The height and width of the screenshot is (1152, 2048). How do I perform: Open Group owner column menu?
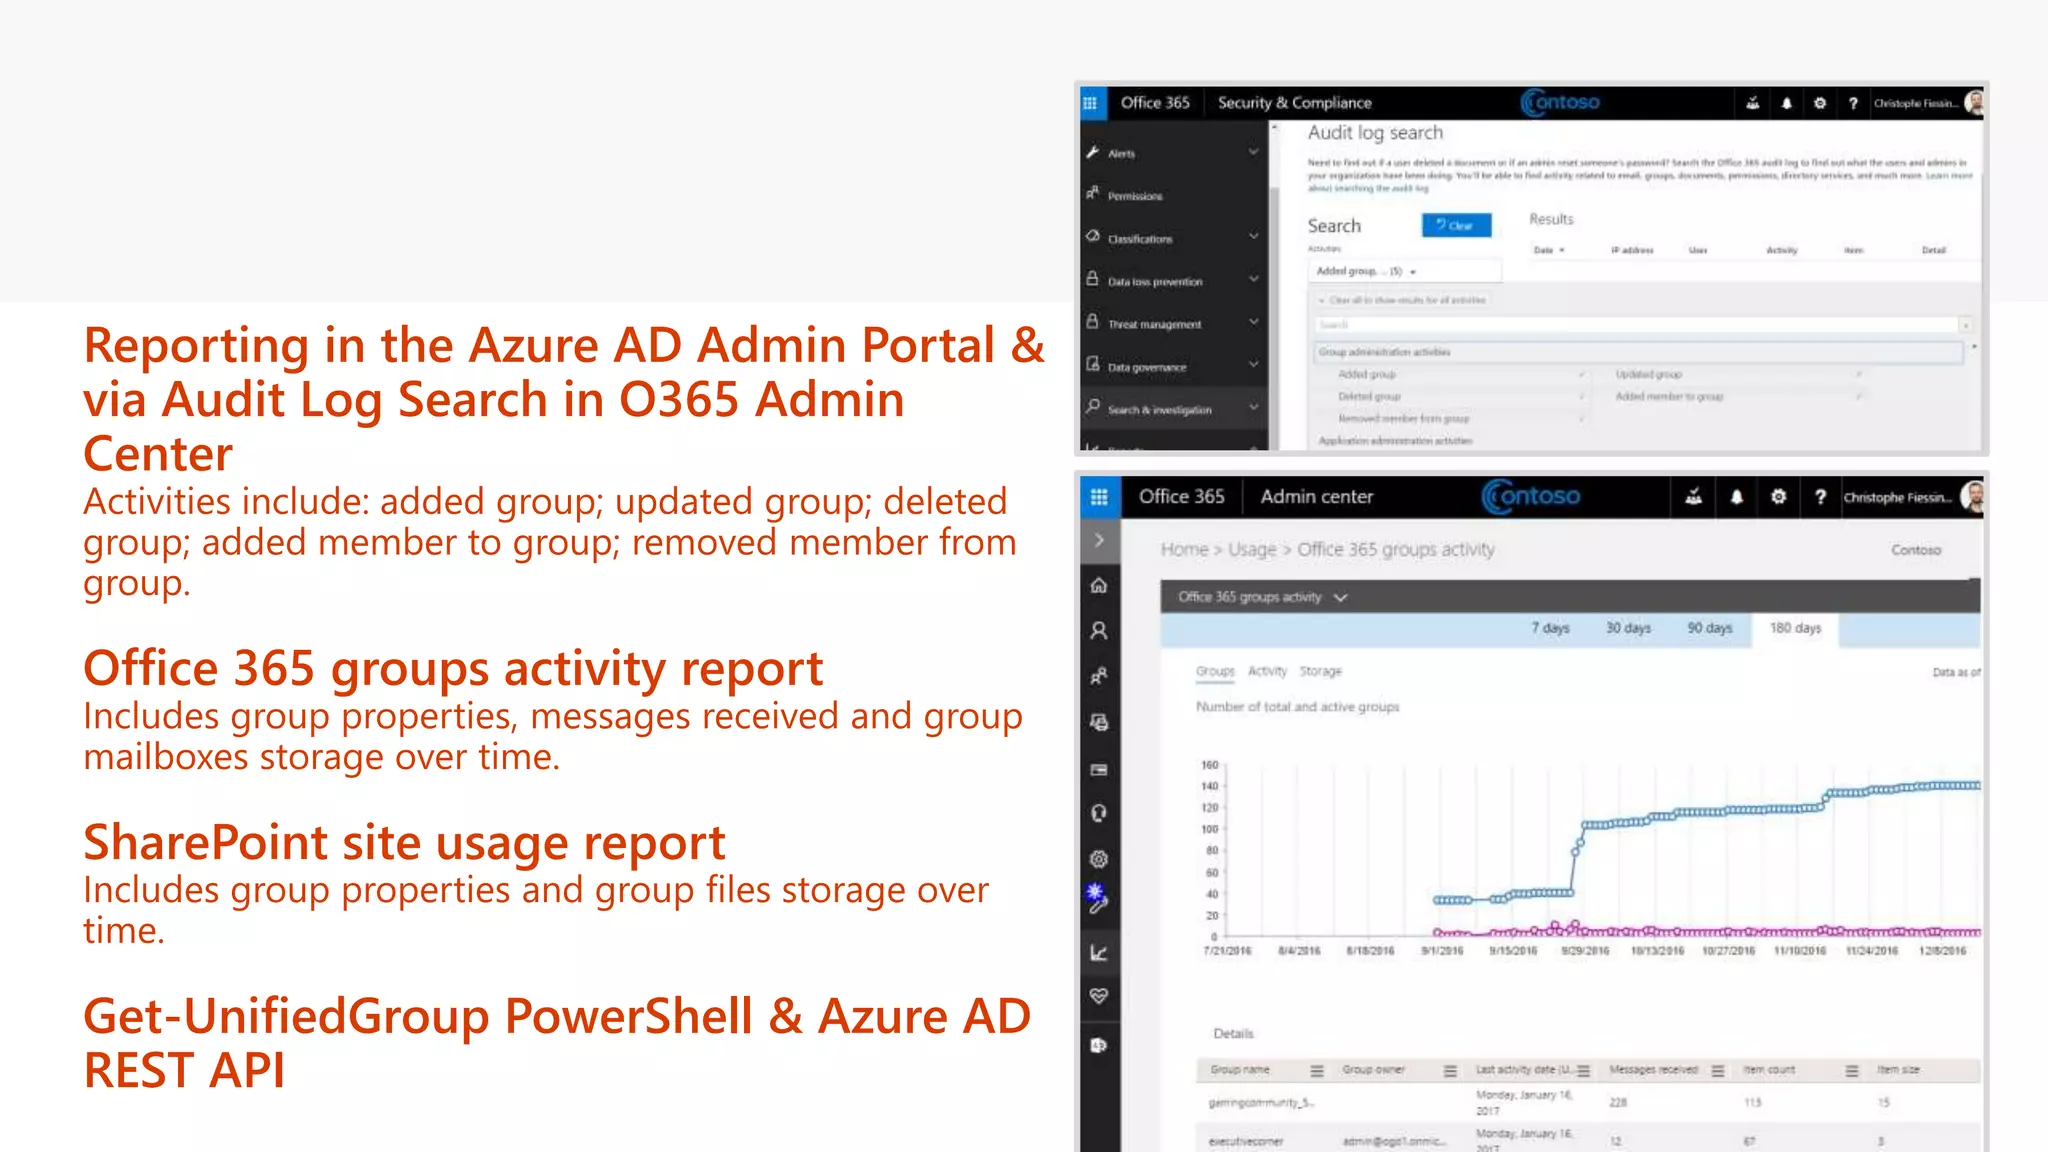point(1450,1071)
